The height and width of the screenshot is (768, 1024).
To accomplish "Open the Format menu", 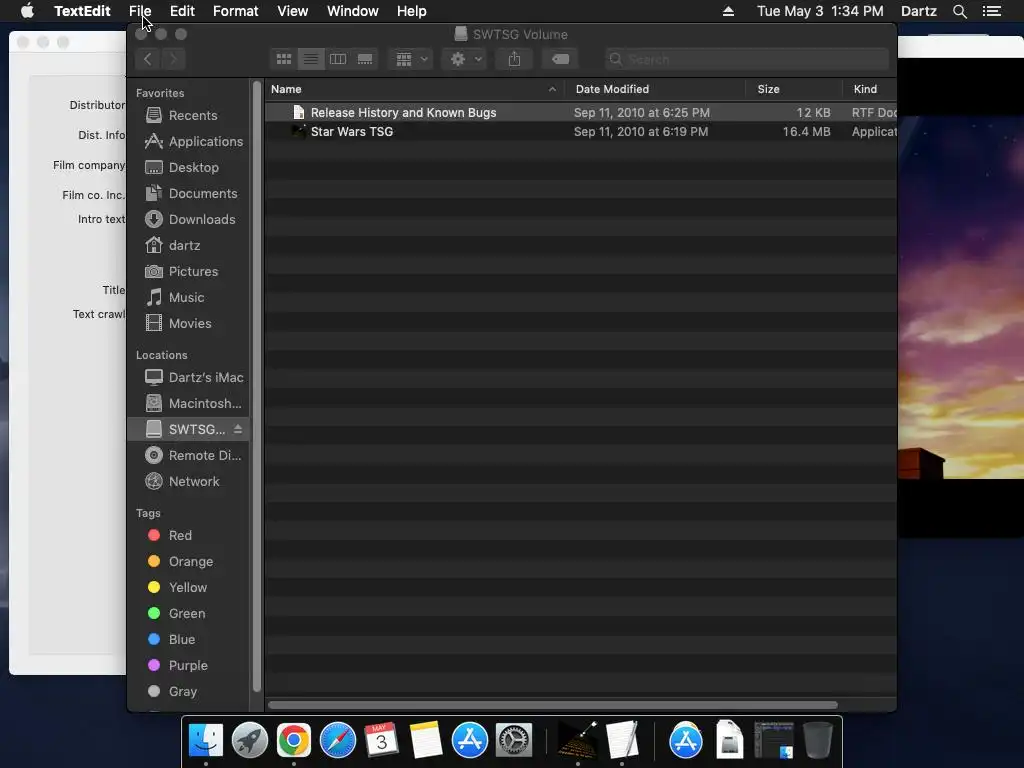I will tap(236, 11).
